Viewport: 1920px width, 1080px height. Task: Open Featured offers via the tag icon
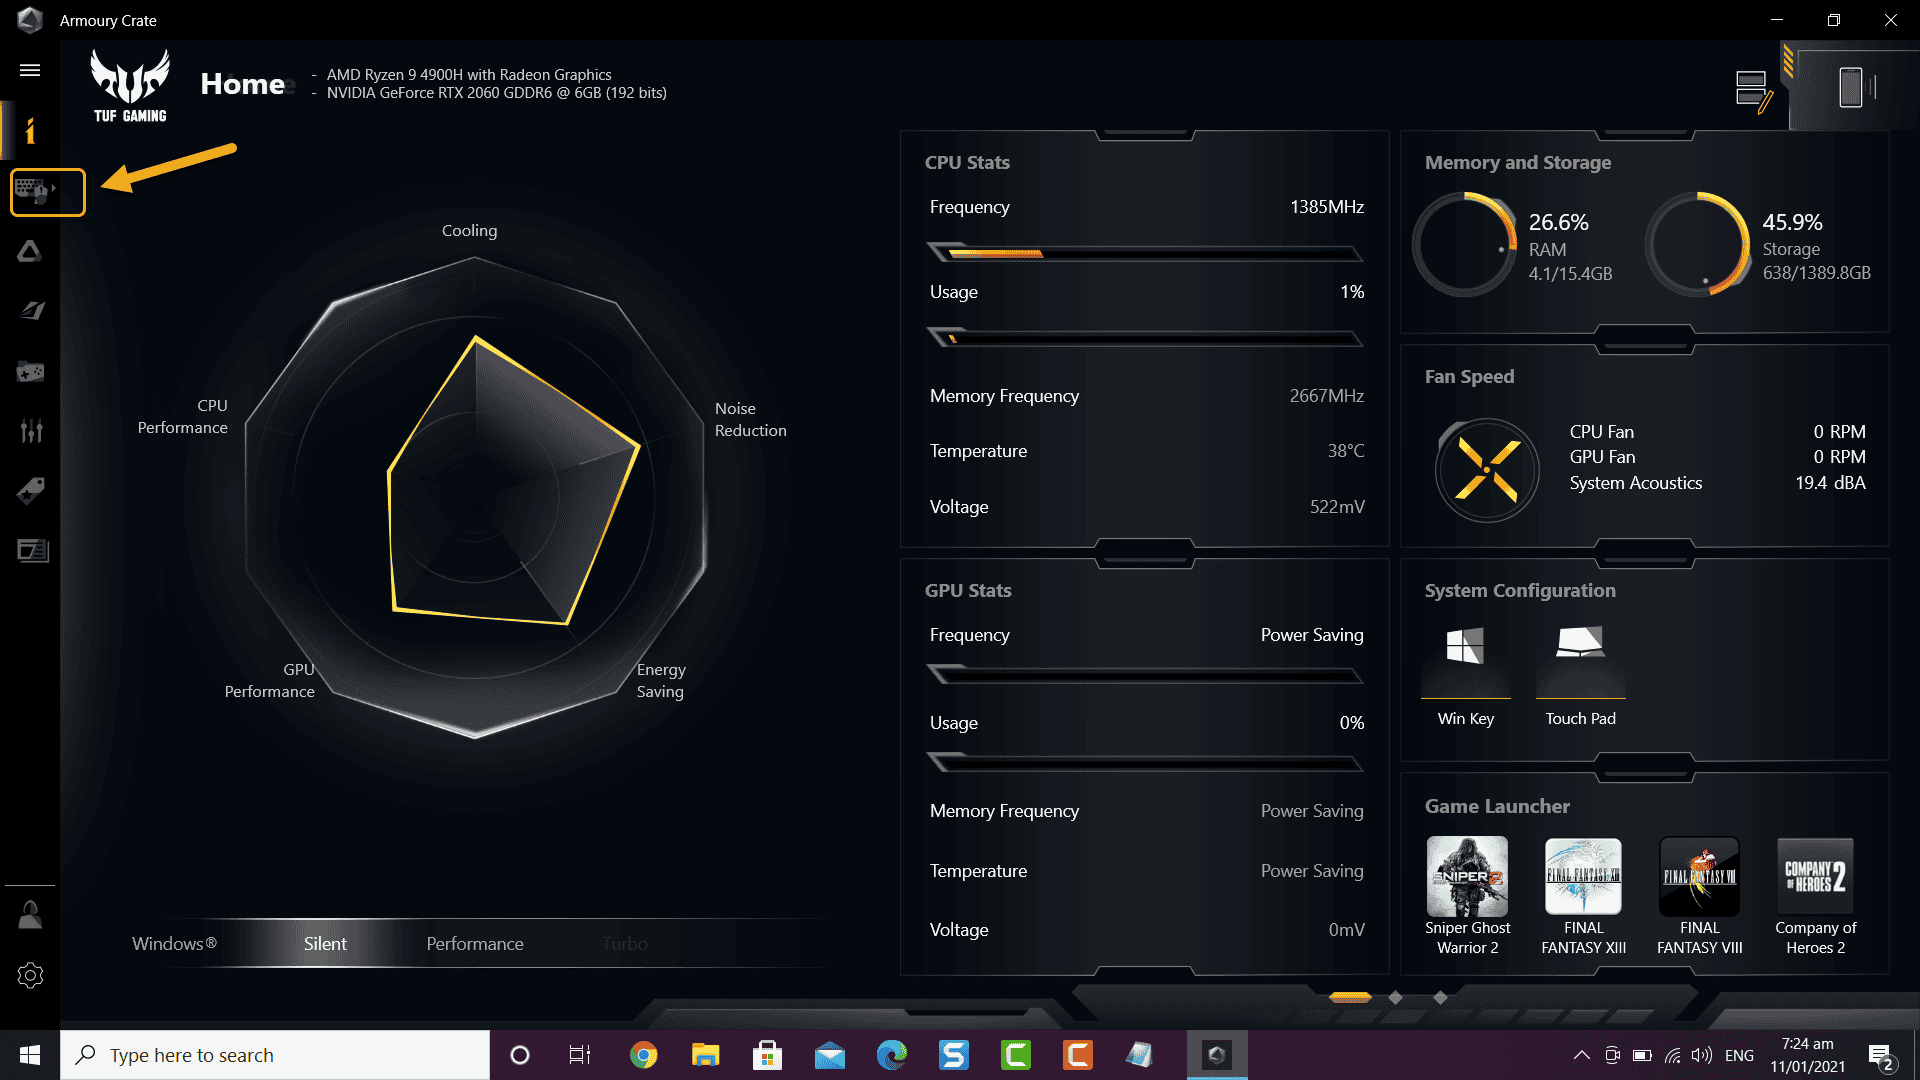click(x=30, y=491)
